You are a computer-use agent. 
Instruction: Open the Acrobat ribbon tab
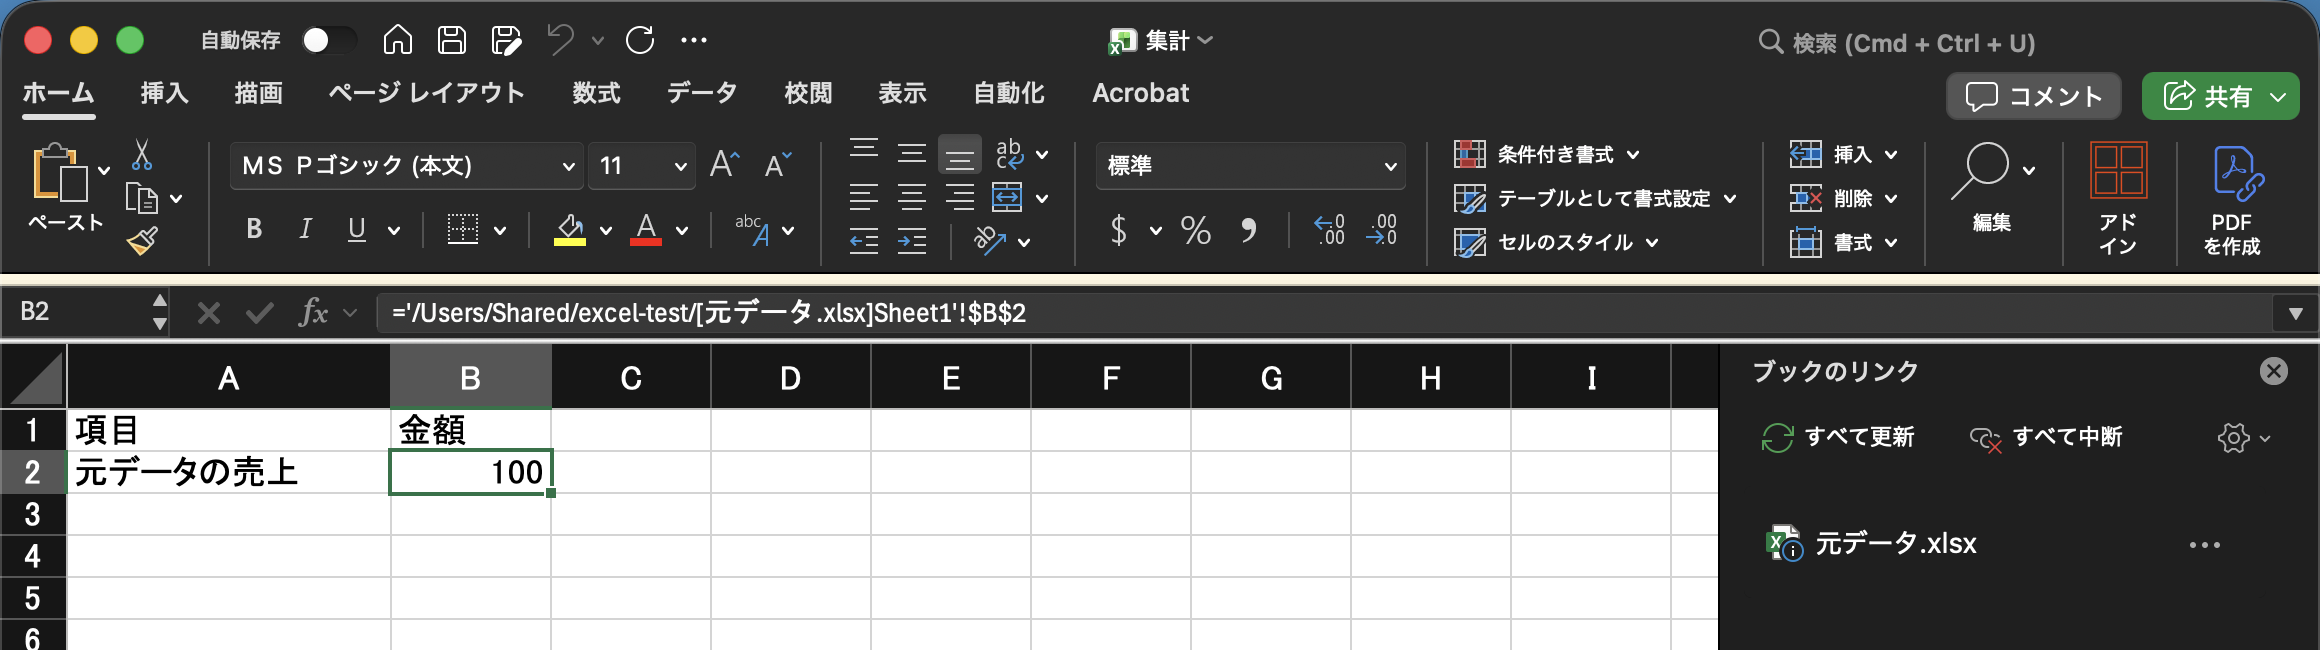[1141, 93]
